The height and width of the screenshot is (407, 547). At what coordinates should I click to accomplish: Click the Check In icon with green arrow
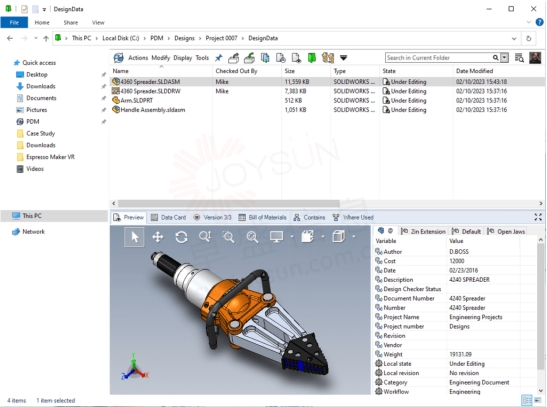(x=249, y=58)
